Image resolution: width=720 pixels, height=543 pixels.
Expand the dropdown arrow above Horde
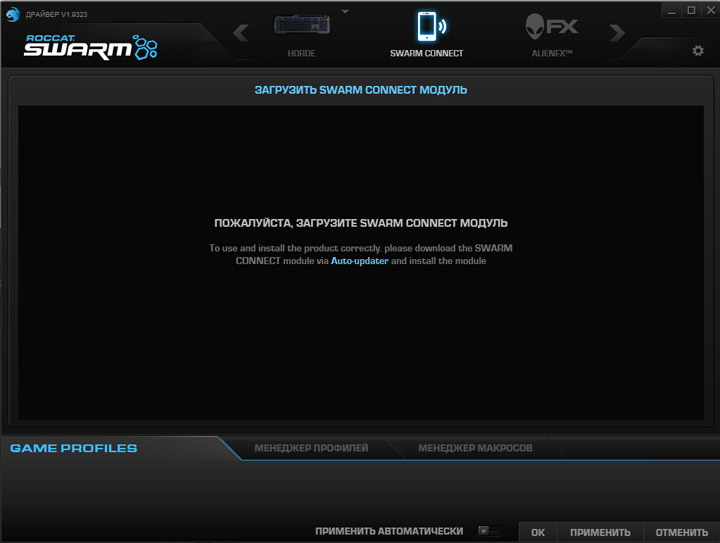pyautogui.click(x=345, y=11)
